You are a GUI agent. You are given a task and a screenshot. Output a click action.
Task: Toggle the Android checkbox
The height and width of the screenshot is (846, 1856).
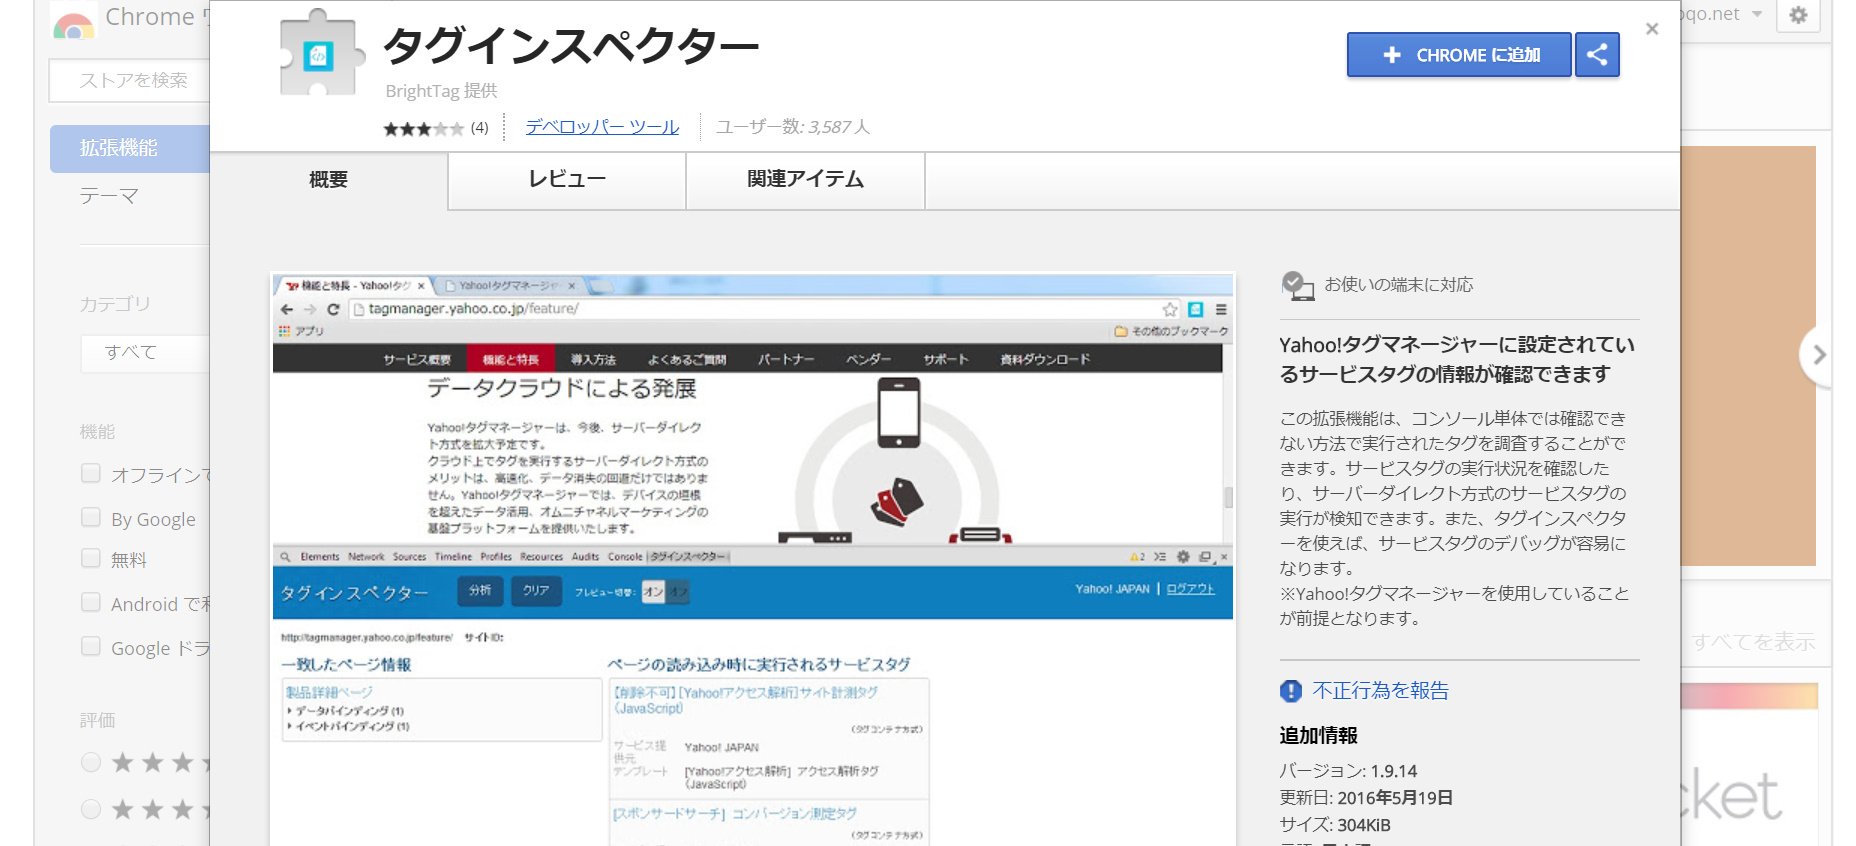pyautogui.click(x=91, y=602)
